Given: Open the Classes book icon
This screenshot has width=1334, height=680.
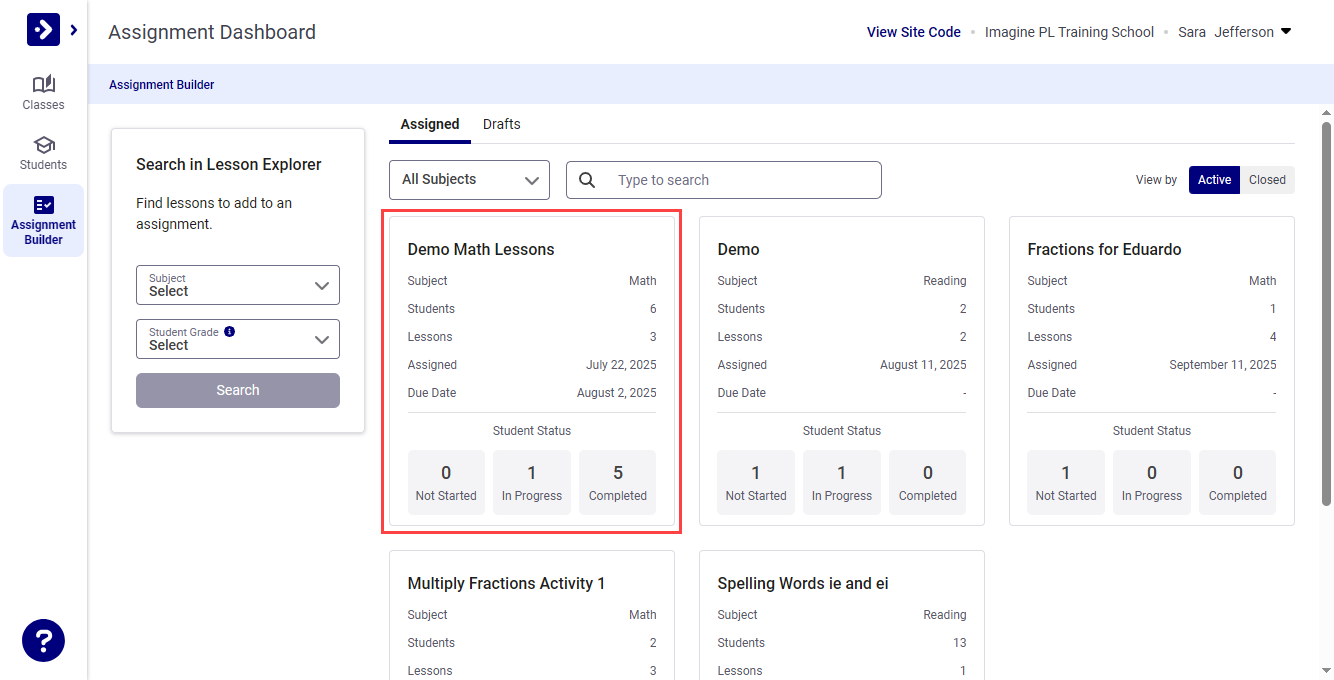Looking at the screenshot, I should pos(43,84).
